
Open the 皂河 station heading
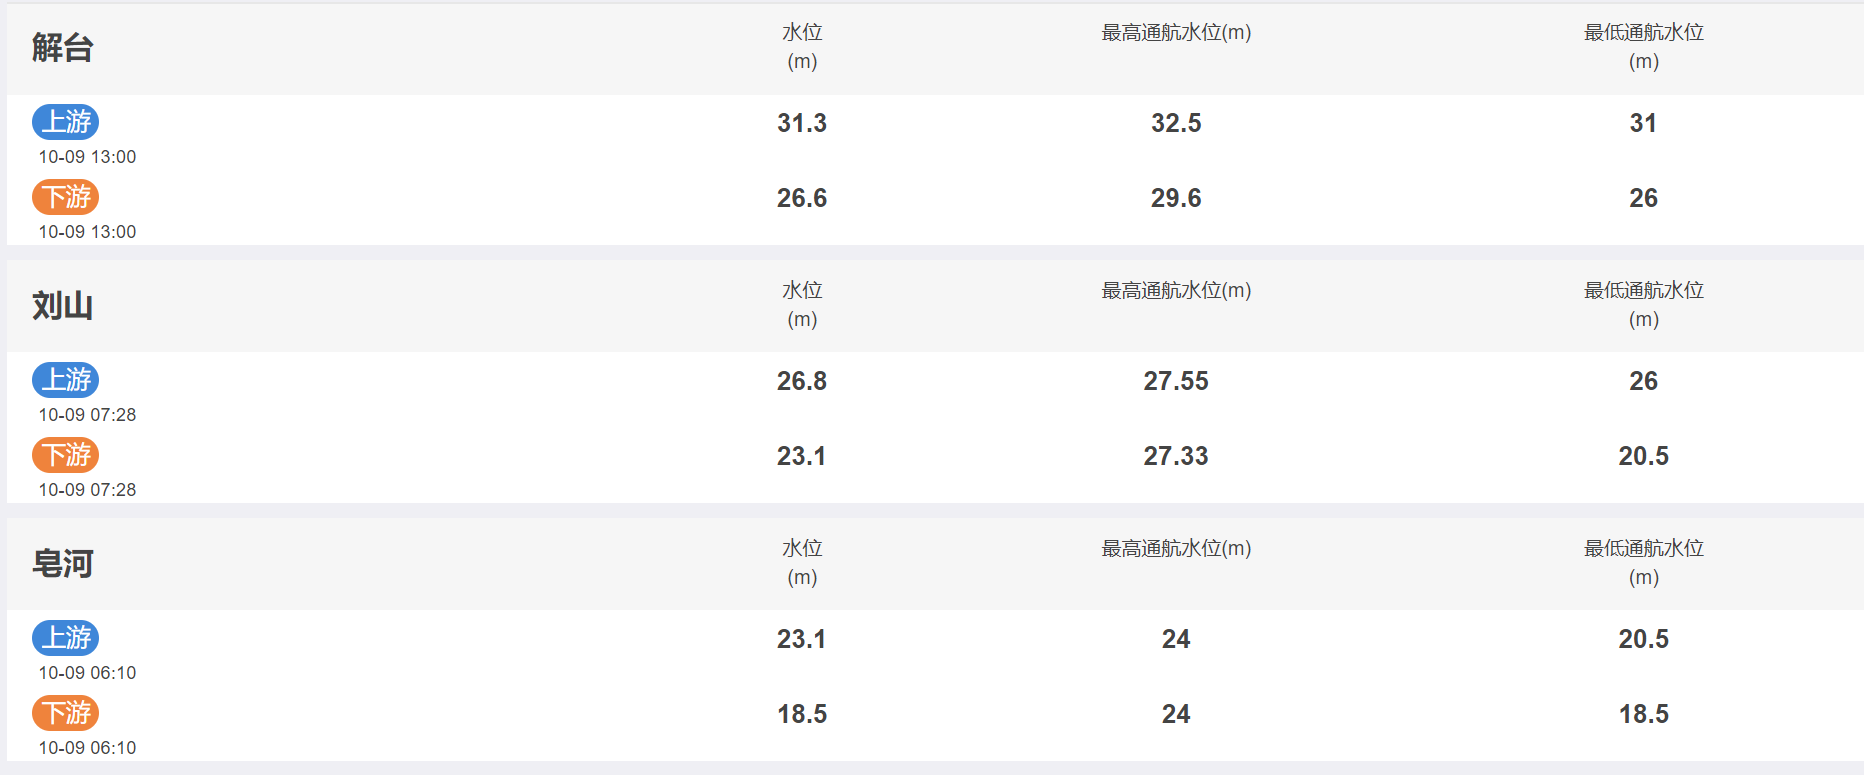click(x=62, y=564)
